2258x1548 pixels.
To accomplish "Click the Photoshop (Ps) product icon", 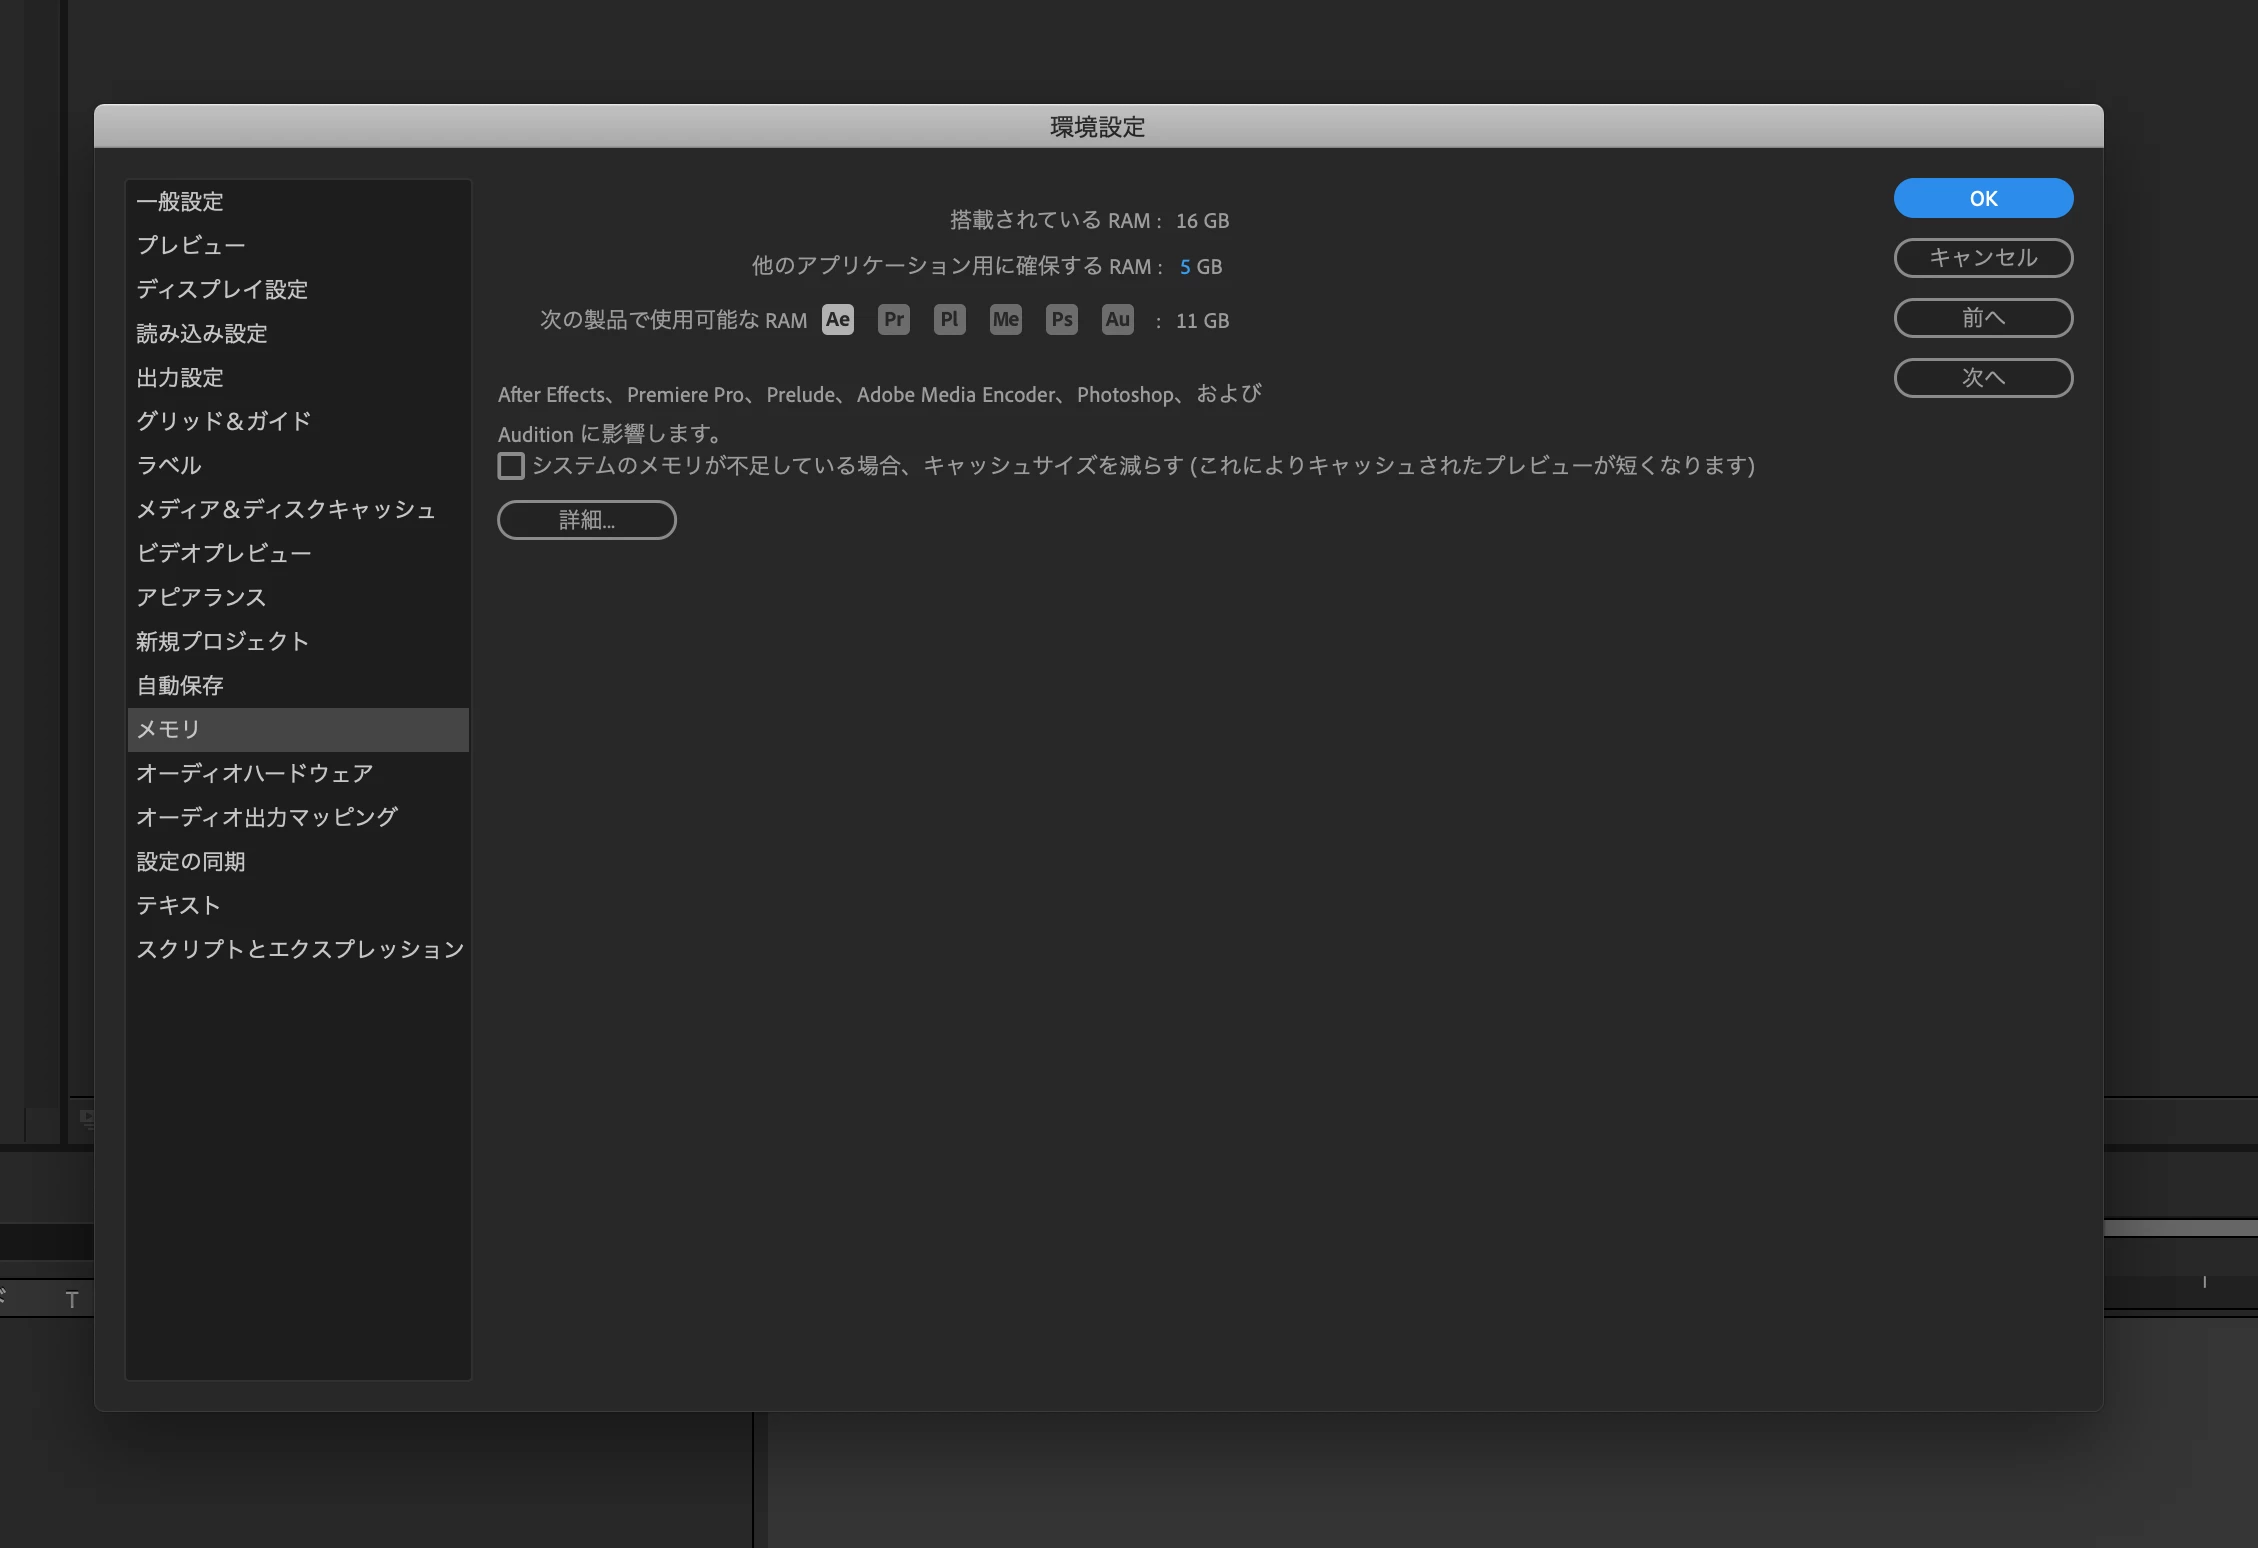I will click(1061, 320).
